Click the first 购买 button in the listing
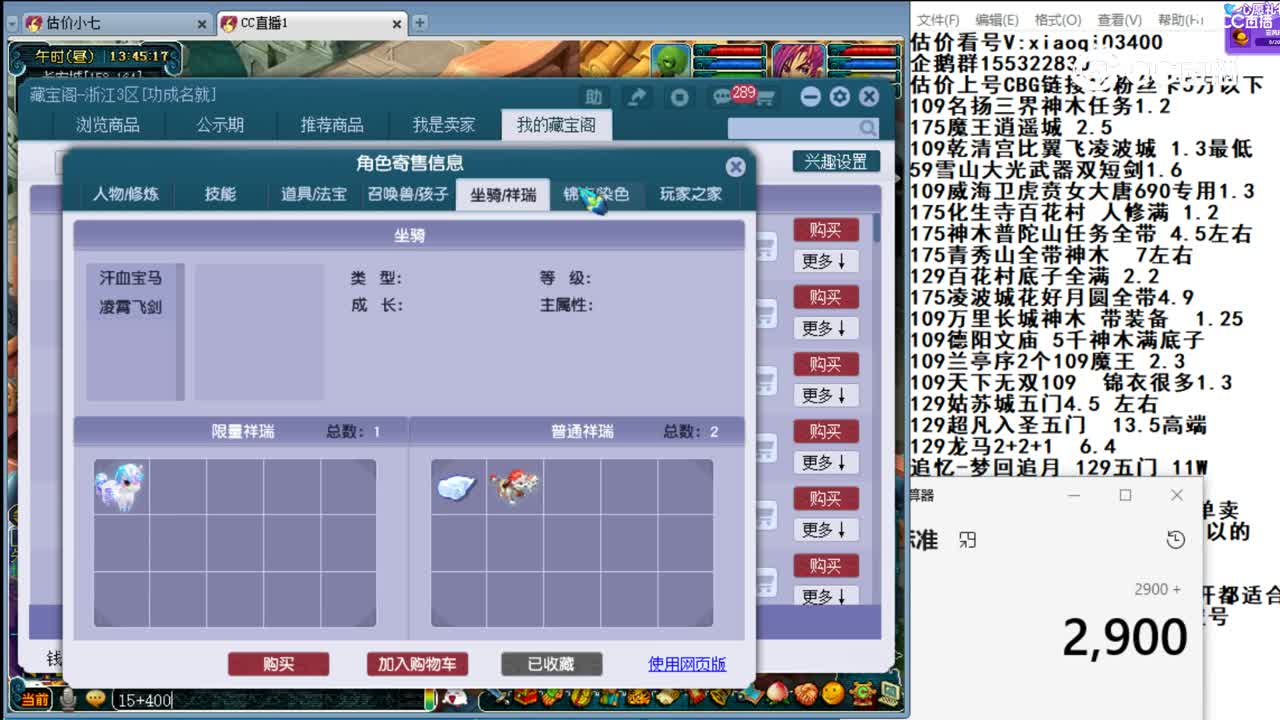The image size is (1280, 720). pyautogui.click(x=825, y=230)
